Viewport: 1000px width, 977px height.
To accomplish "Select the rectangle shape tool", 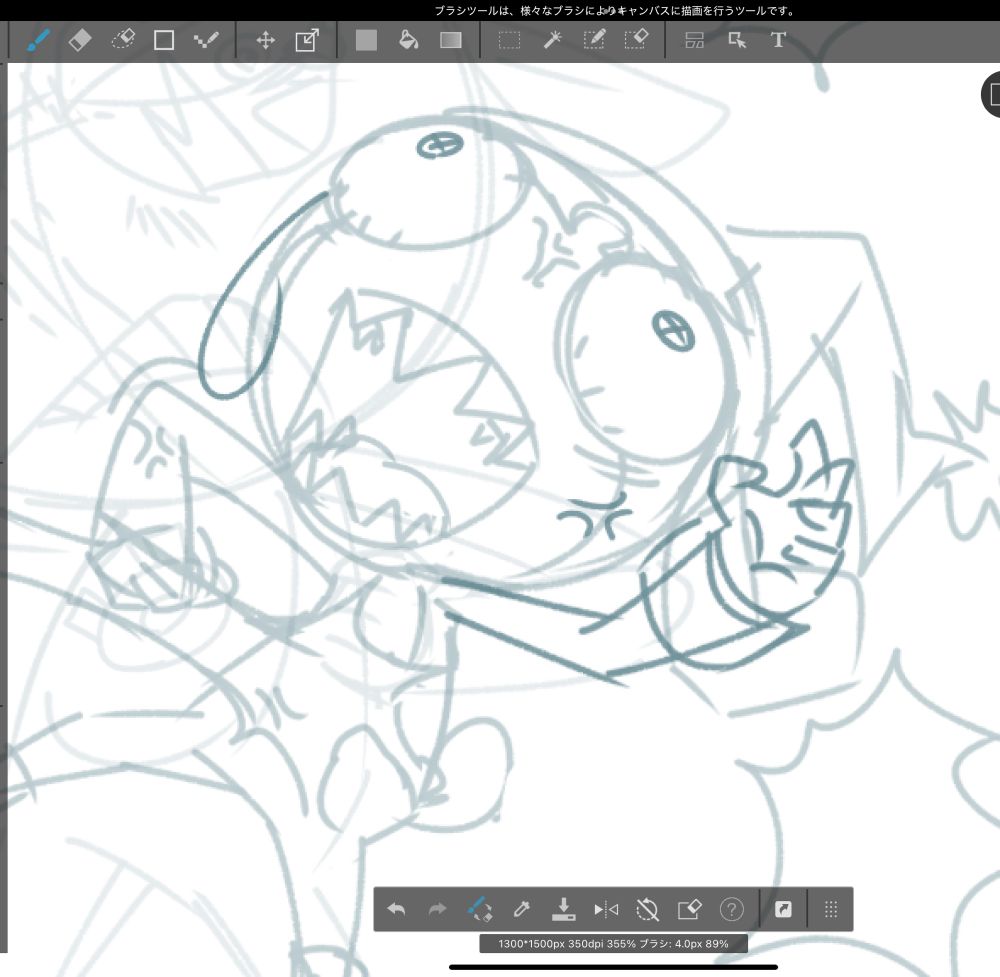I will 164,40.
